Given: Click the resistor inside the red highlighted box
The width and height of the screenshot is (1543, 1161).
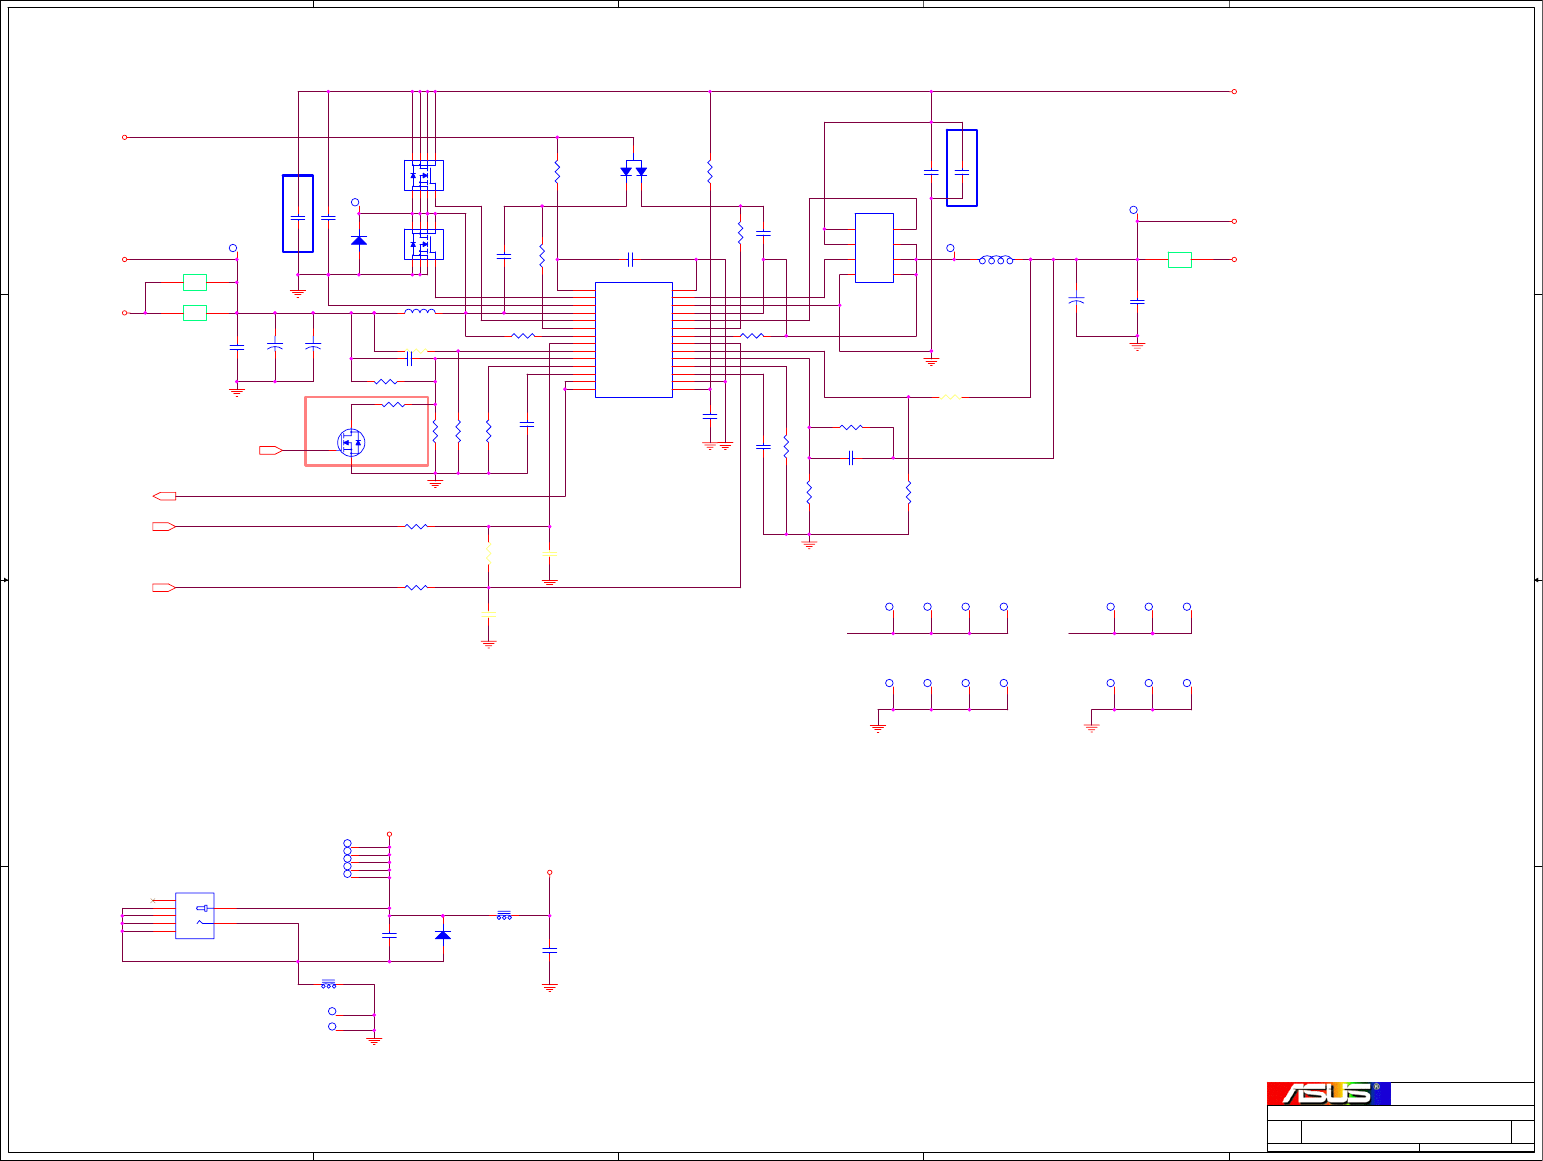Looking at the screenshot, I should [x=393, y=405].
